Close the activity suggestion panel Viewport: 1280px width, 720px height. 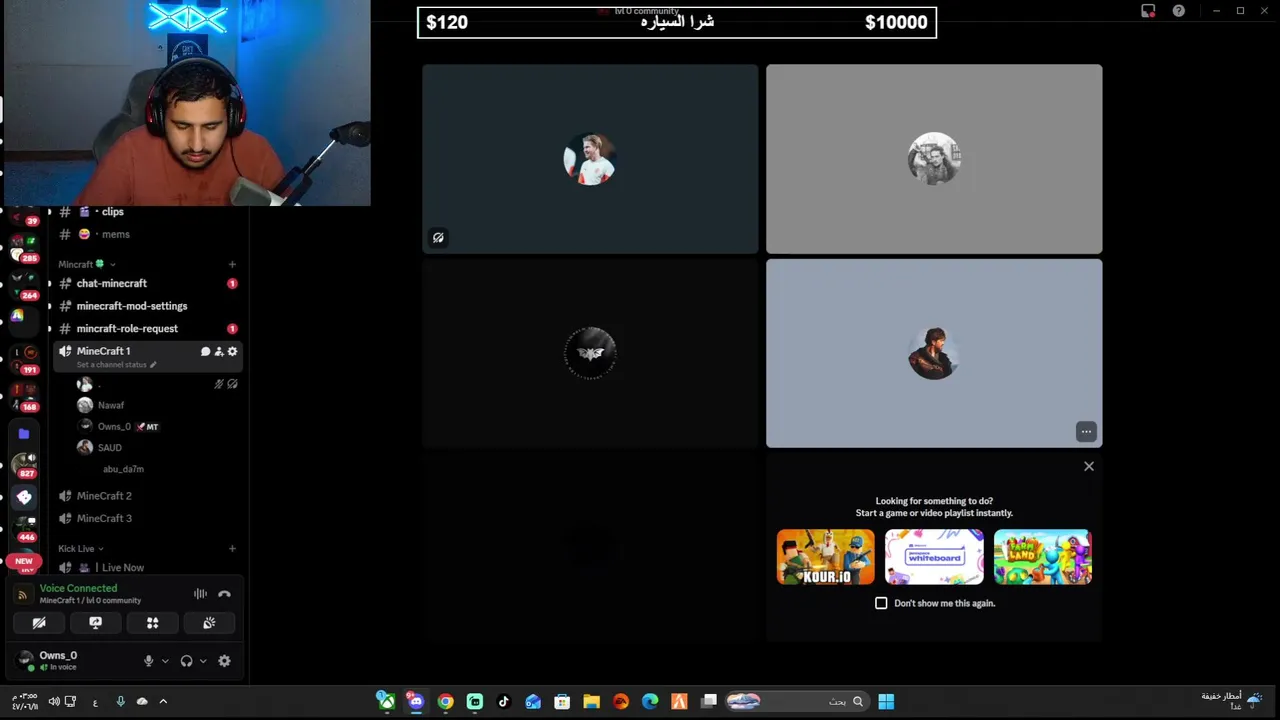1089,466
